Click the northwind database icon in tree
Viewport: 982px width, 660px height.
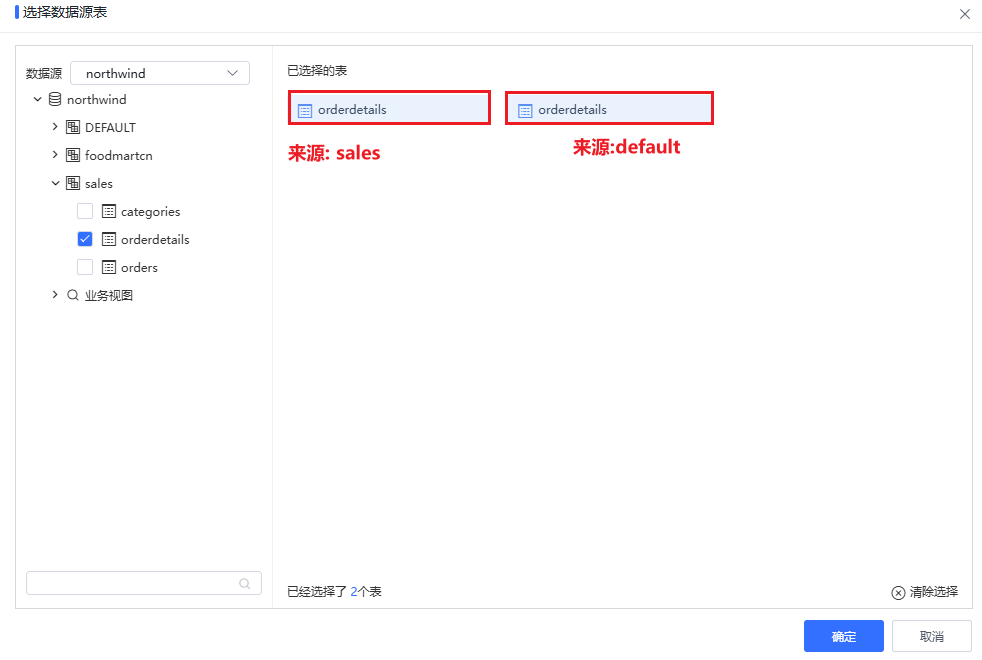(x=55, y=100)
